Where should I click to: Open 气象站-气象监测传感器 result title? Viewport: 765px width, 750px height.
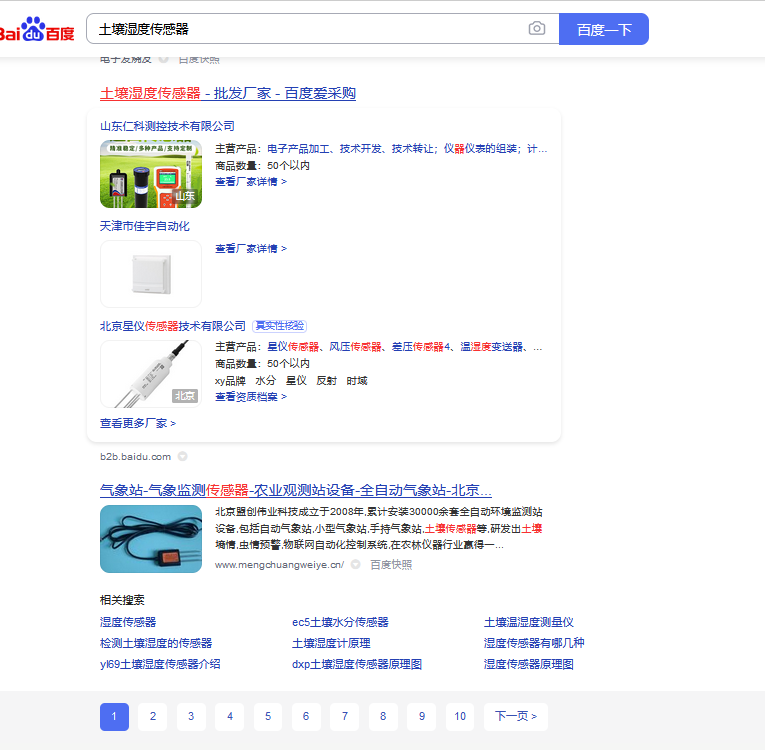click(x=296, y=490)
